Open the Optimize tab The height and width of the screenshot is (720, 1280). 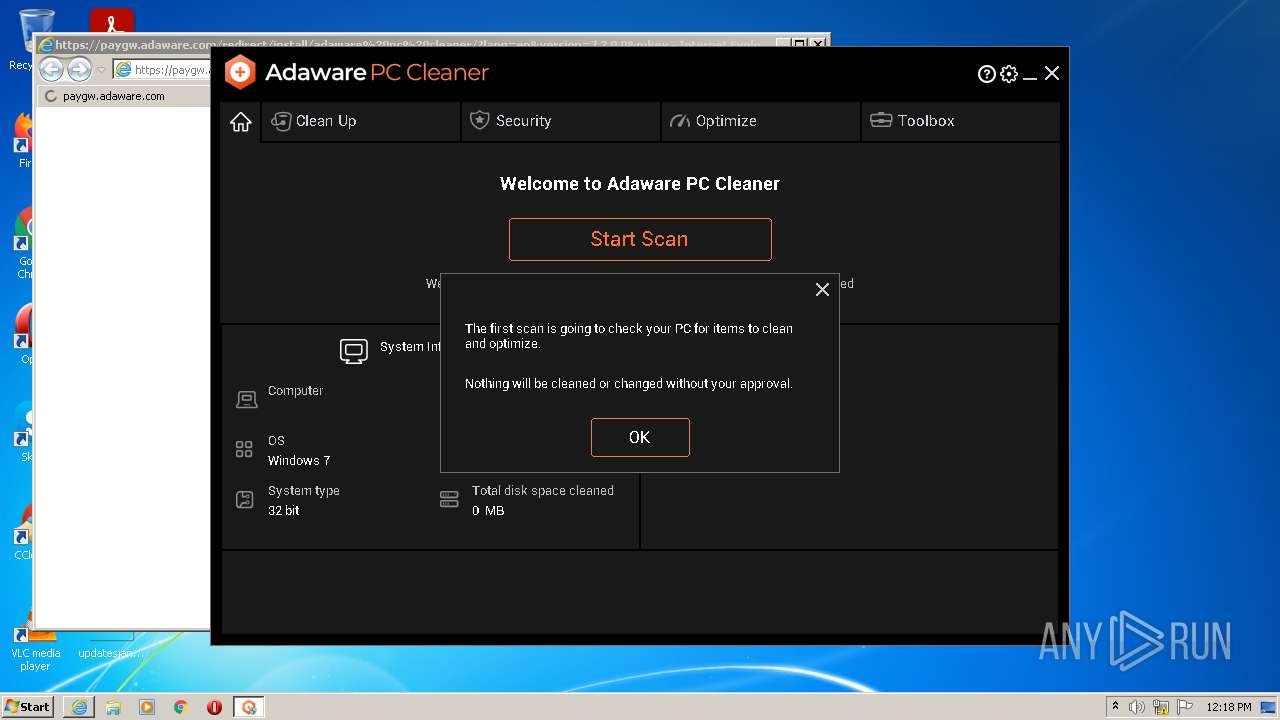point(761,121)
